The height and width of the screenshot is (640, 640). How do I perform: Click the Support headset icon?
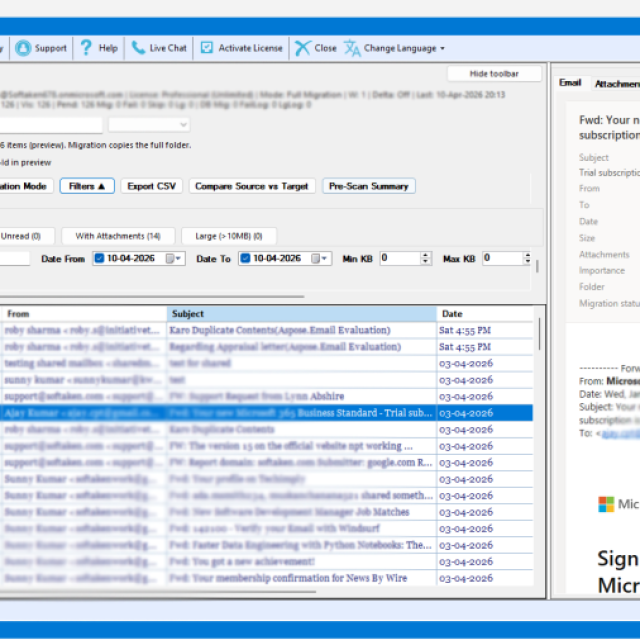pyautogui.click(x=23, y=47)
